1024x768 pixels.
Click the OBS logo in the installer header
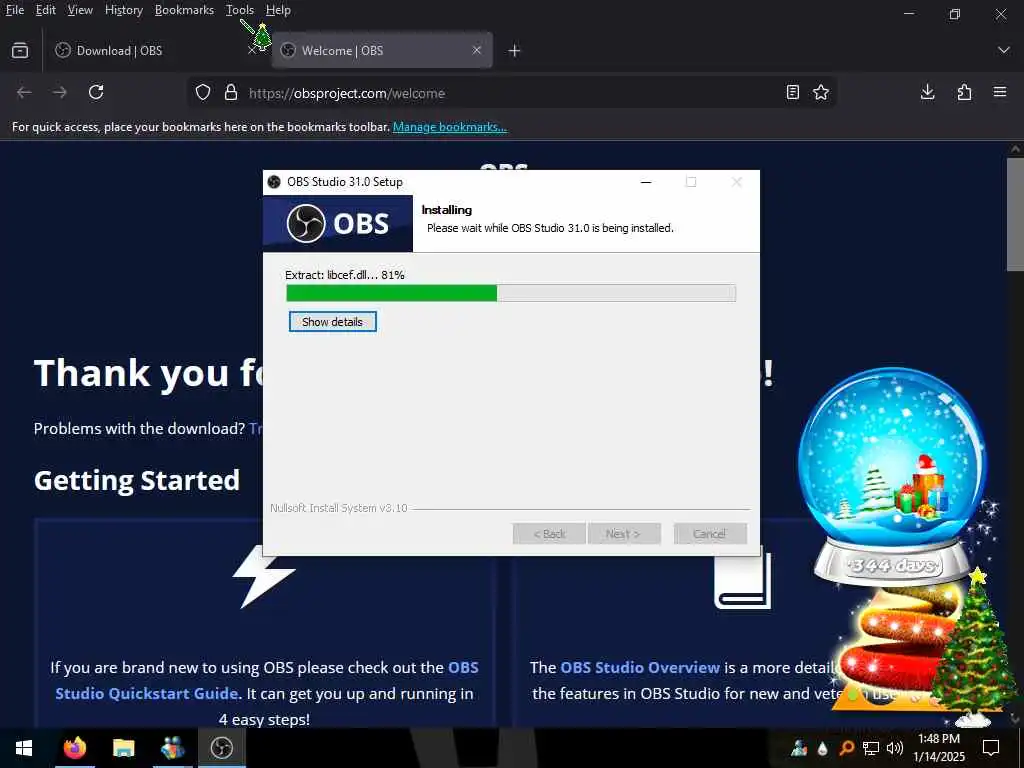338,223
